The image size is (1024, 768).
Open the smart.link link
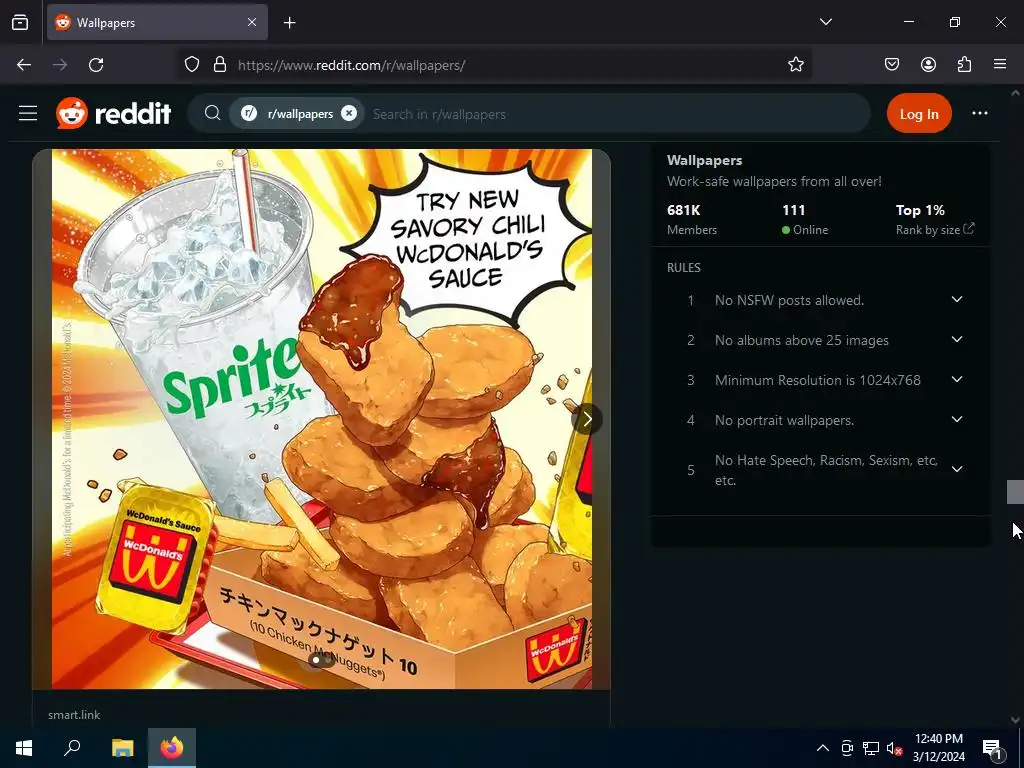click(74, 714)
